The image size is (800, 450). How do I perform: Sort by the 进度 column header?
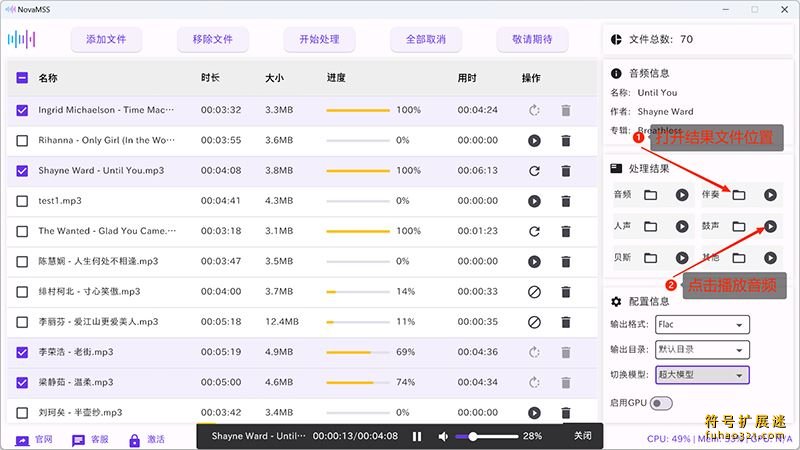pyautogui.click(x=336, y=78)
